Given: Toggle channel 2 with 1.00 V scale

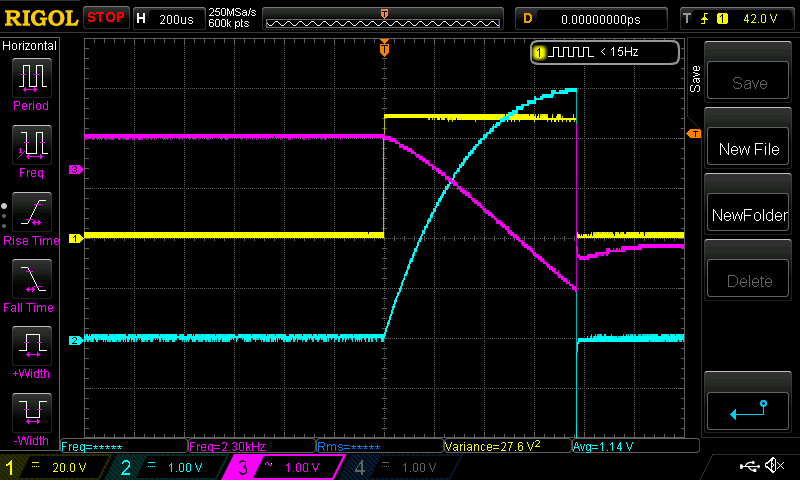Looking at the screenshot, I should coord(171,467).
